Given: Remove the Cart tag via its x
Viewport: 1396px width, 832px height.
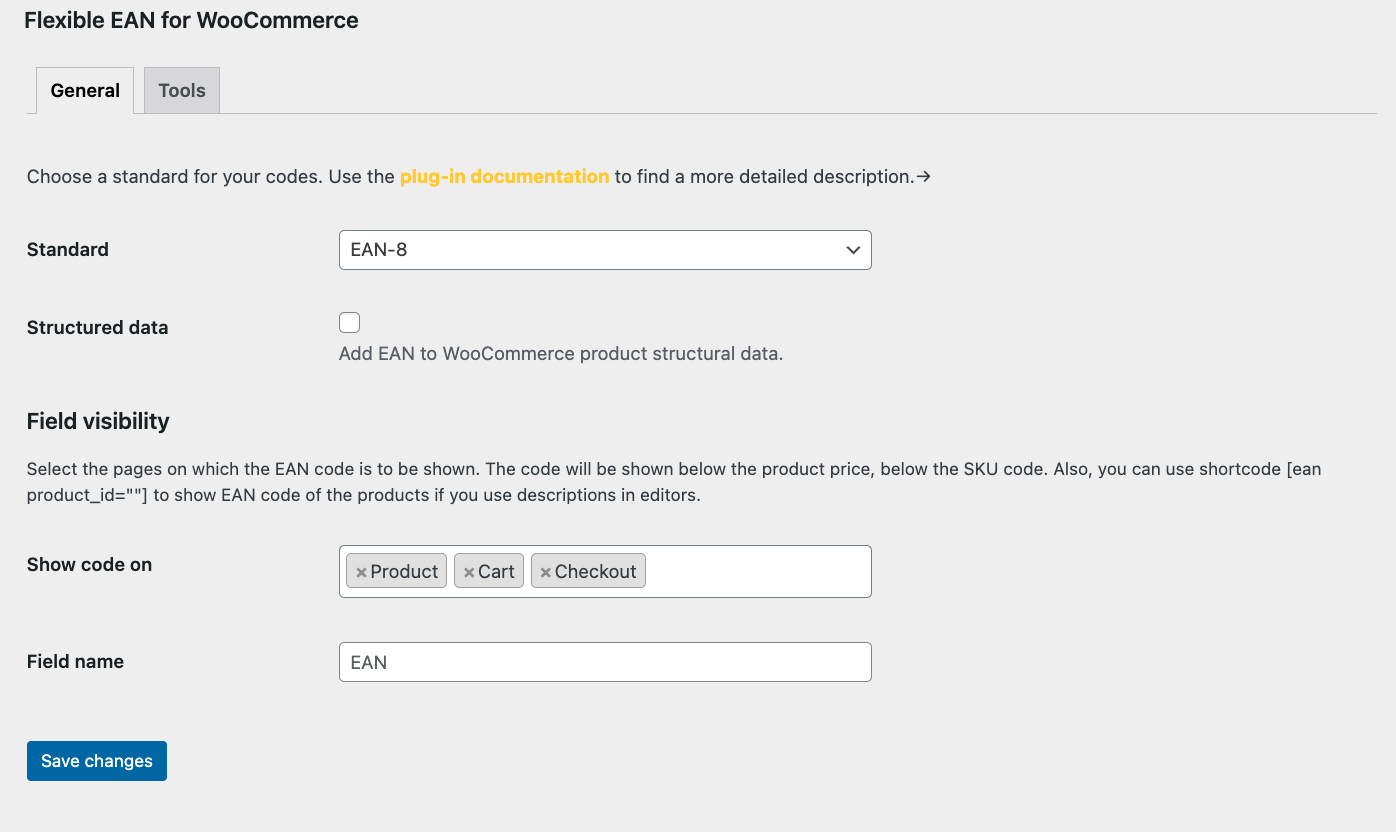Looking at the screenshot, I should (x=468, y=572).
